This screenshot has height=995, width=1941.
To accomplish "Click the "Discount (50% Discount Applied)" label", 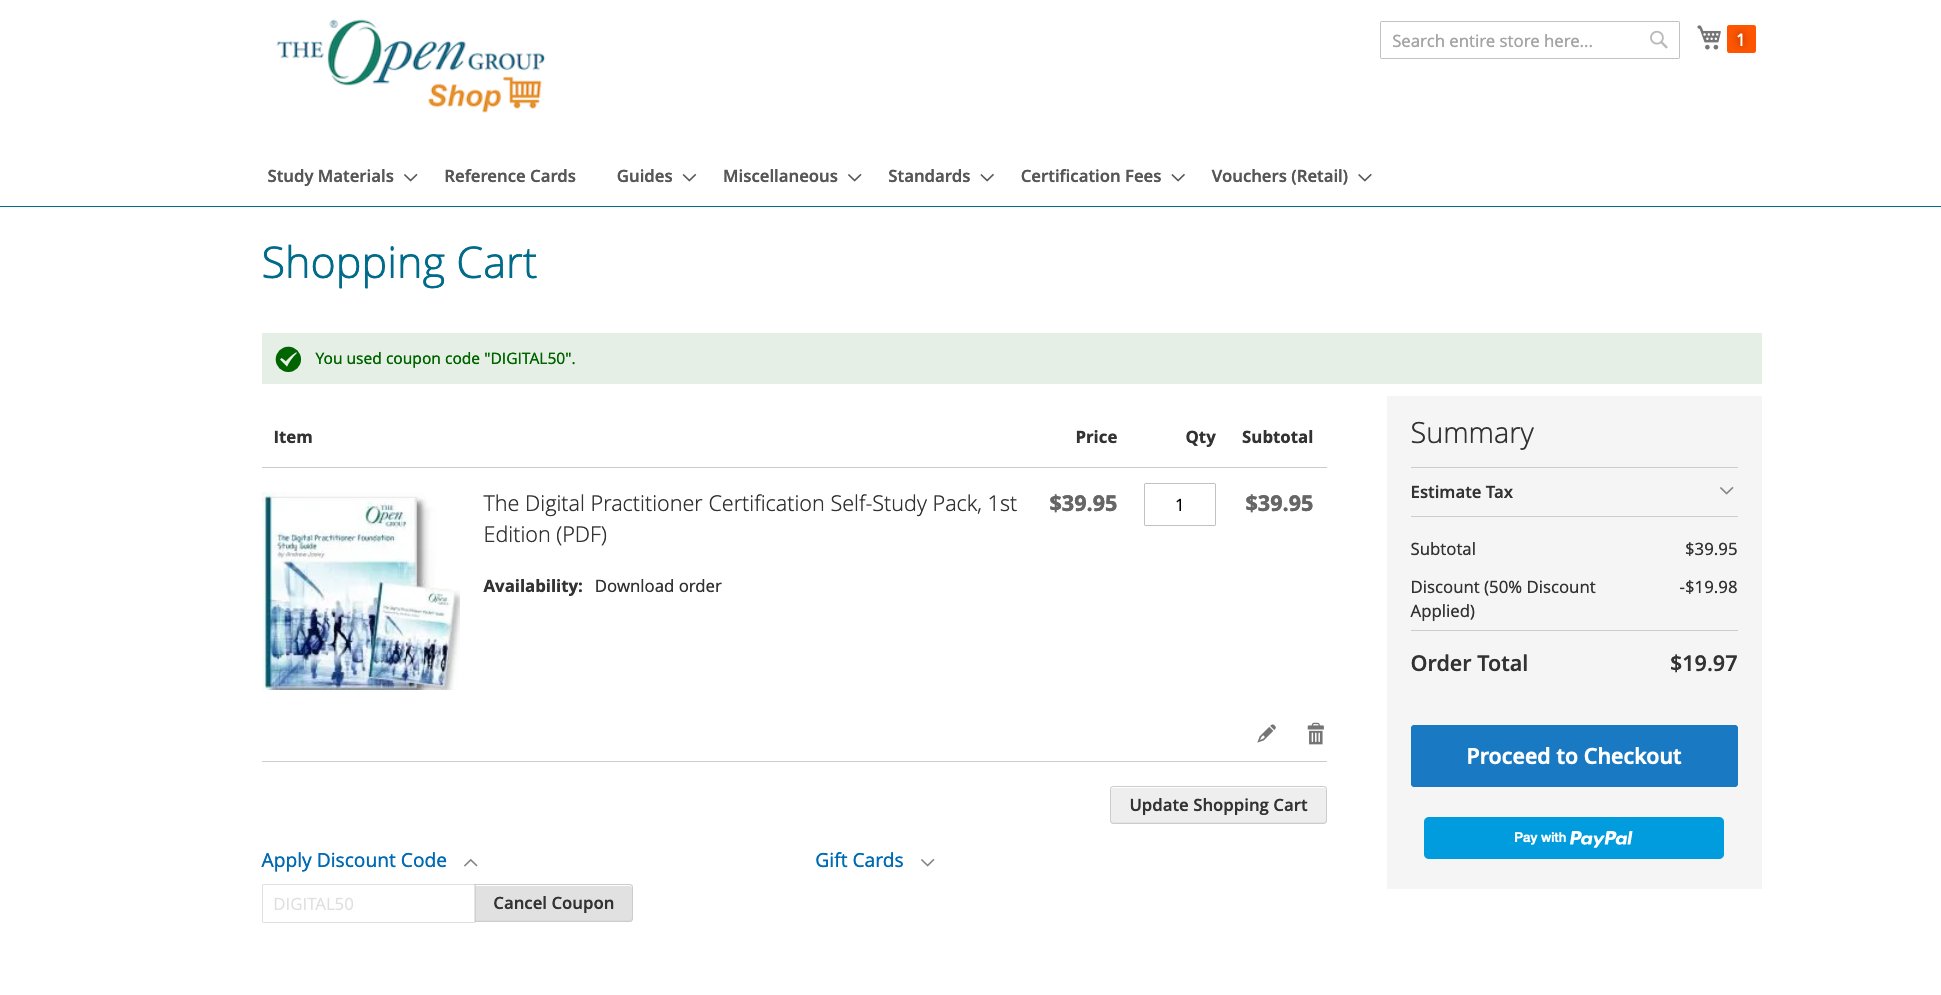I will click(1503, 599).
